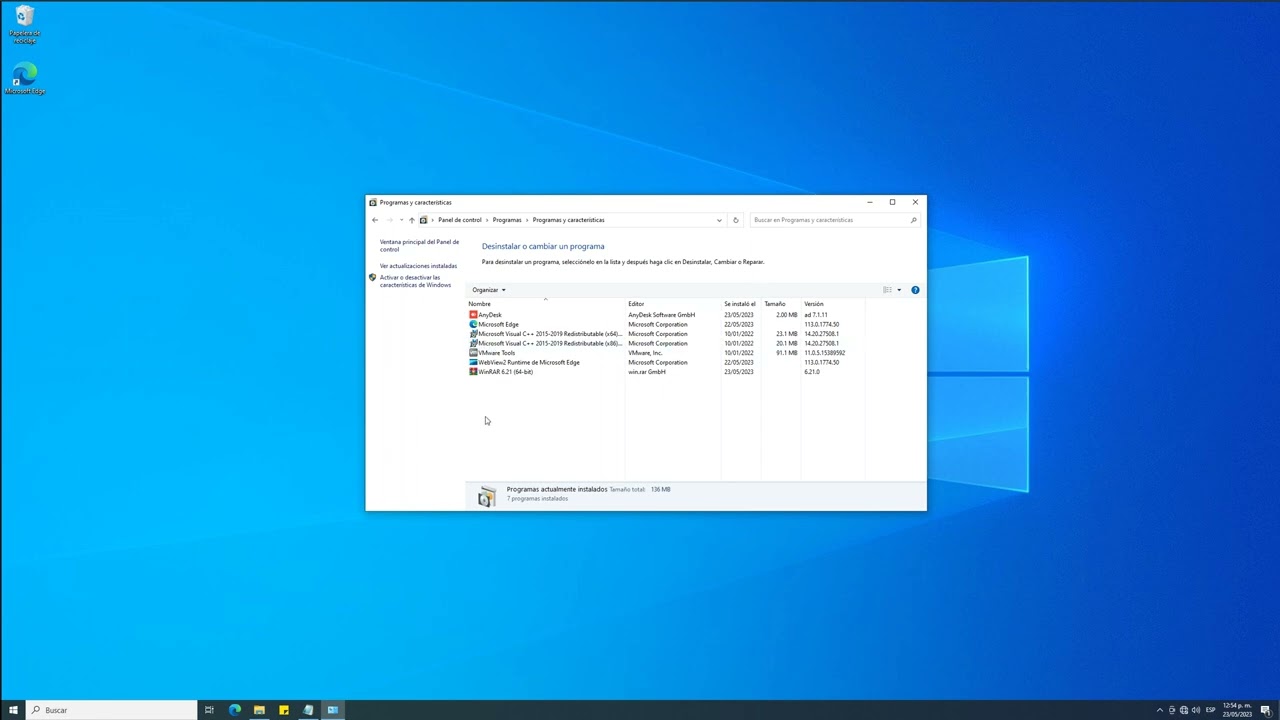Click Programas y características breadcrumb segment
Screen dimensions: 1280x720
pos(568,220)
